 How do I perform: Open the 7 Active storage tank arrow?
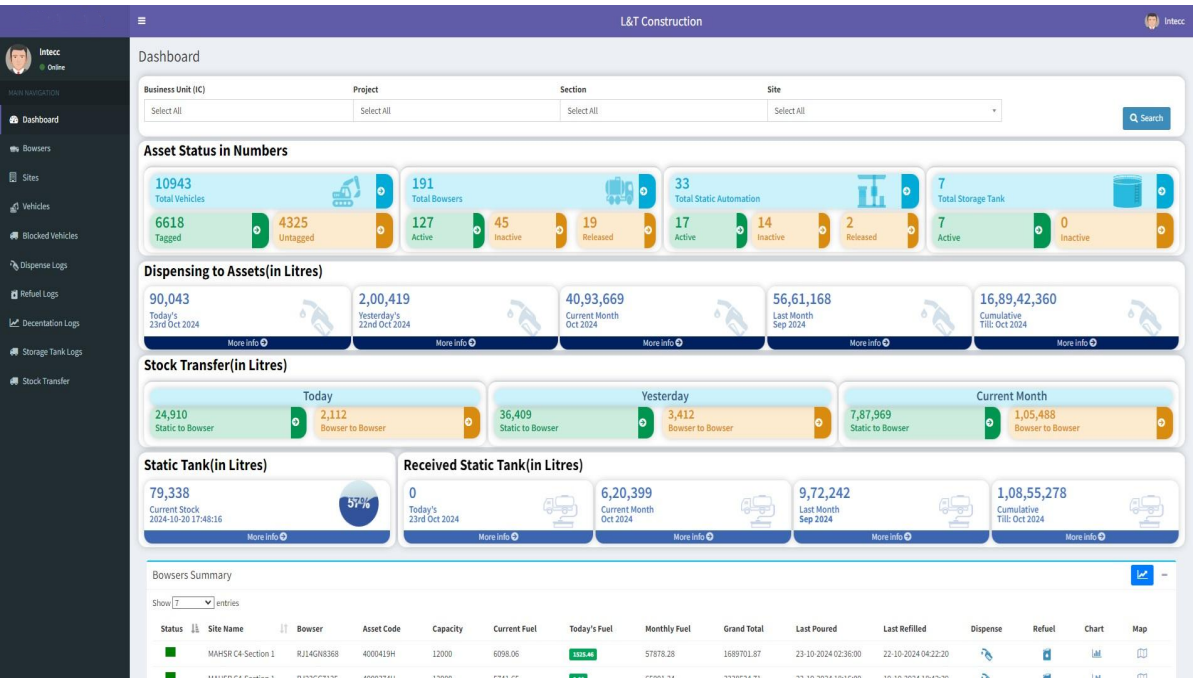[x=1041, y=230]
